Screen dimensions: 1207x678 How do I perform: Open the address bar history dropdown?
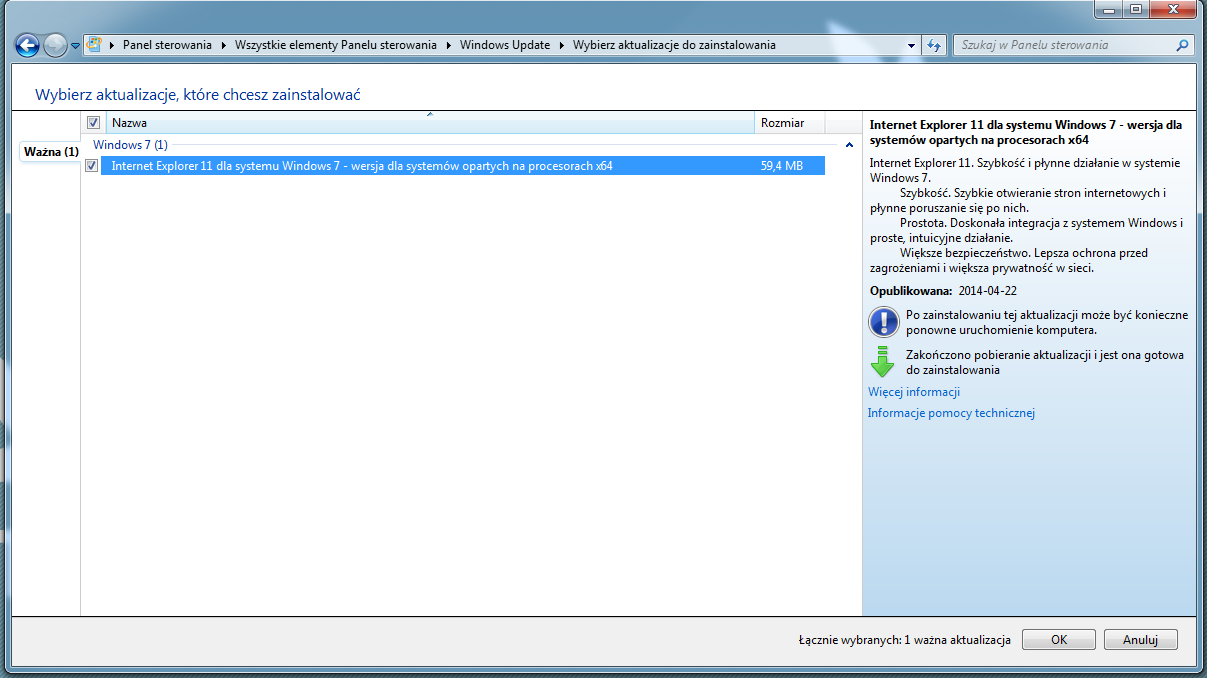pos(911,45)
